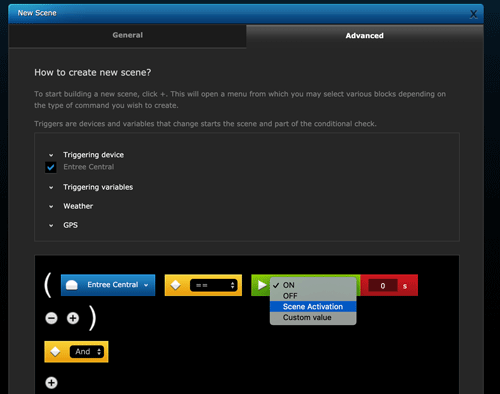Expand the Weather section
The image size is (500, 394).
51,207
